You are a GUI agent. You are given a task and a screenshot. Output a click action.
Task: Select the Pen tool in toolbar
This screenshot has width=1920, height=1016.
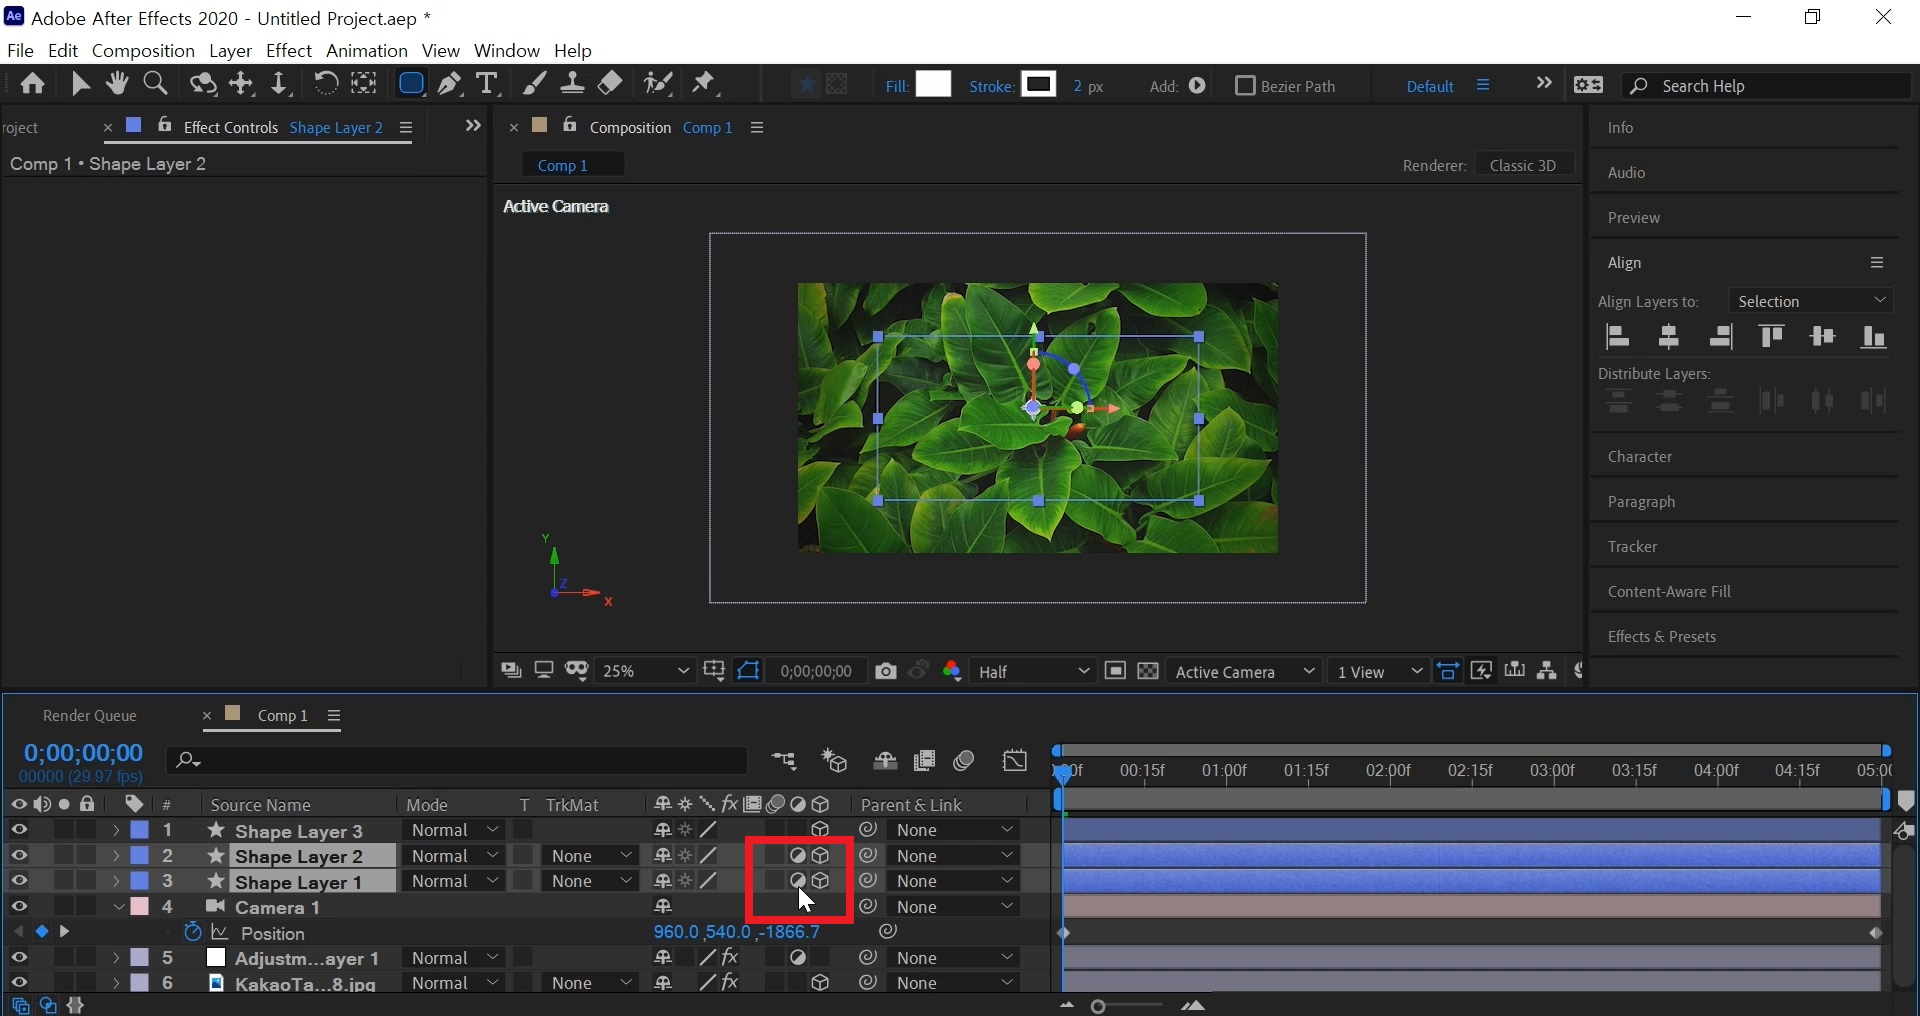click(x=449, y=84)
